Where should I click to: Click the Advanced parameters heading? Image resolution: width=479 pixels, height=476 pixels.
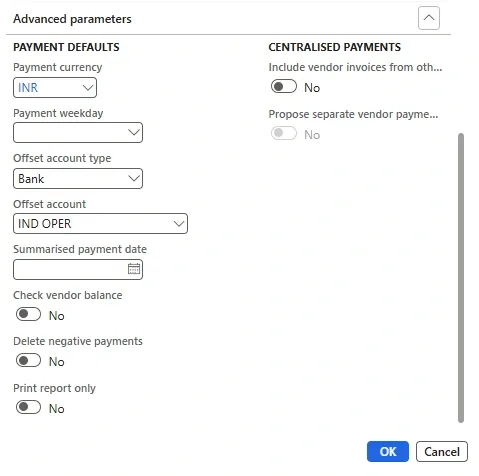72,19
